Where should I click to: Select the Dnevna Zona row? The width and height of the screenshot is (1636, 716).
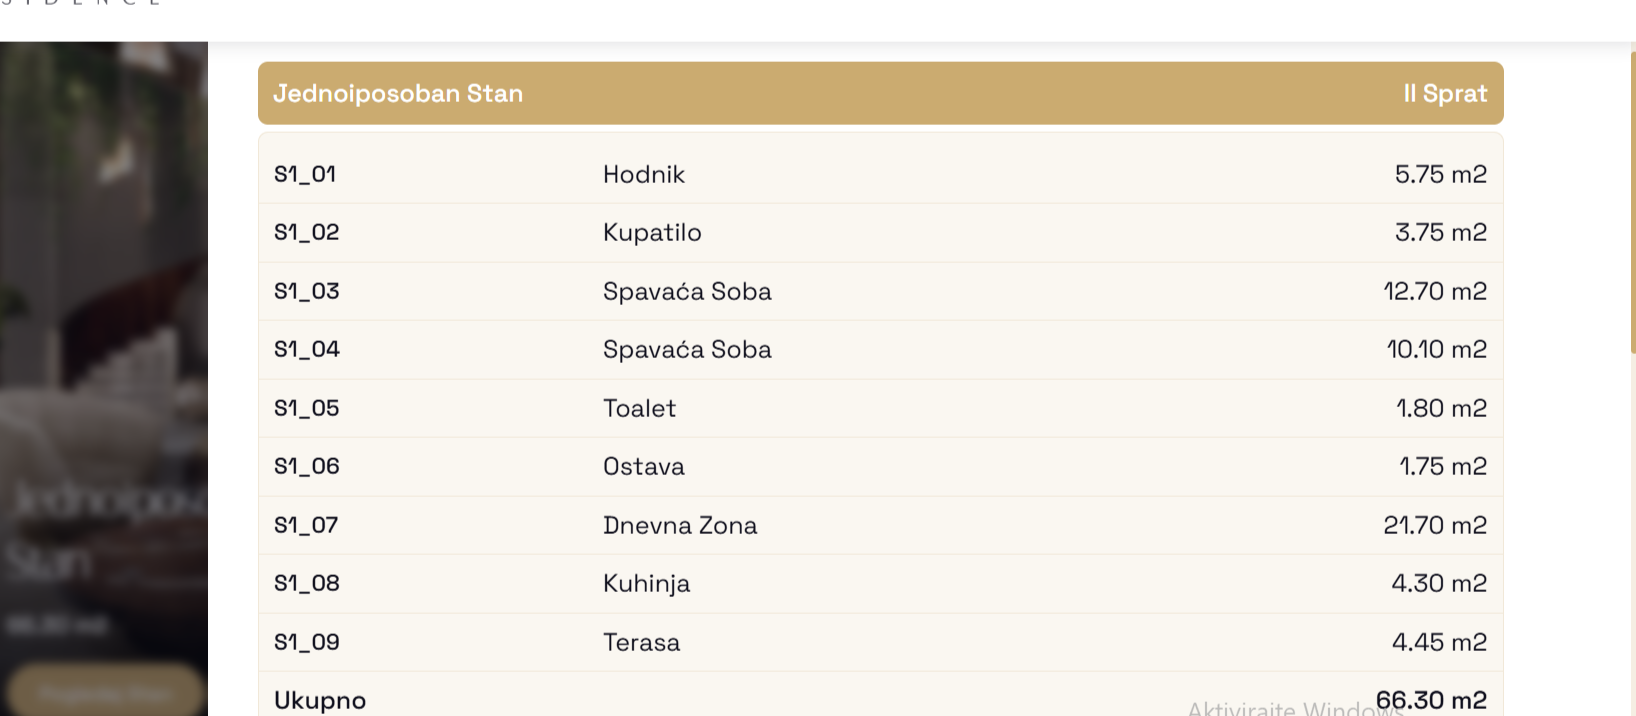point(880,525)
